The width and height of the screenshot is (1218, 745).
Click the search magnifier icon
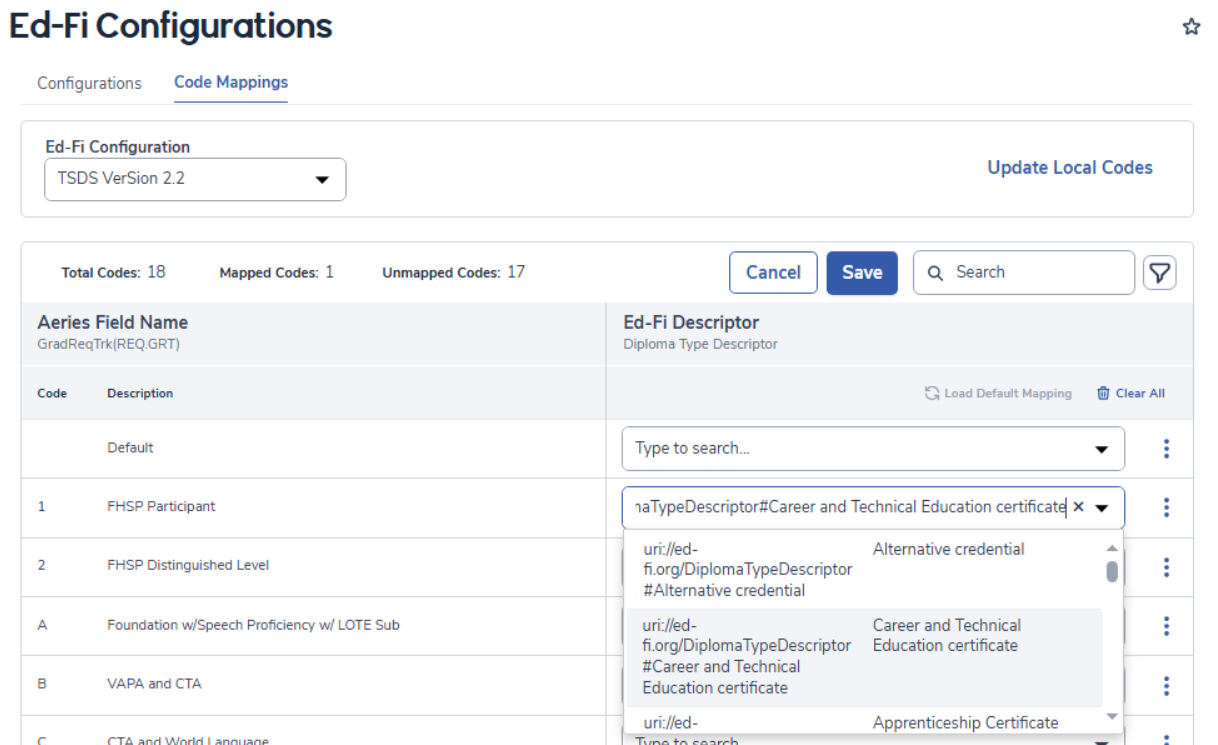[x=936, y=272]
